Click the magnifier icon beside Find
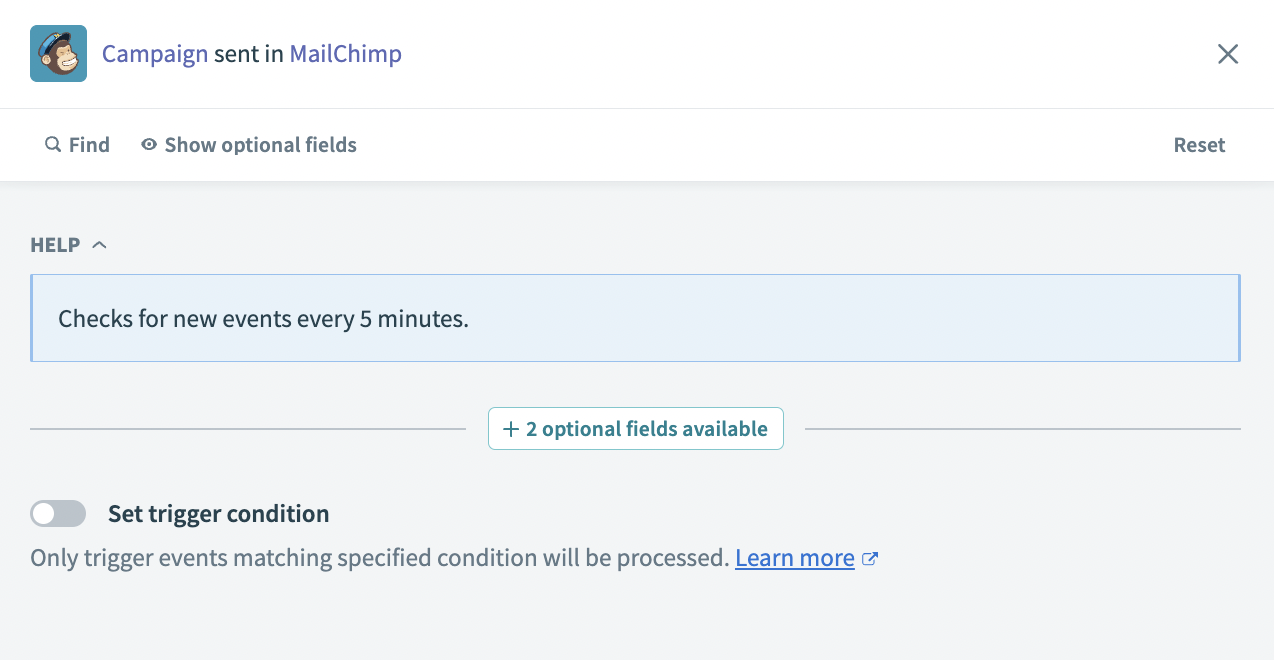The height and width of the screenshot is (660, 1274). (53, 145)
